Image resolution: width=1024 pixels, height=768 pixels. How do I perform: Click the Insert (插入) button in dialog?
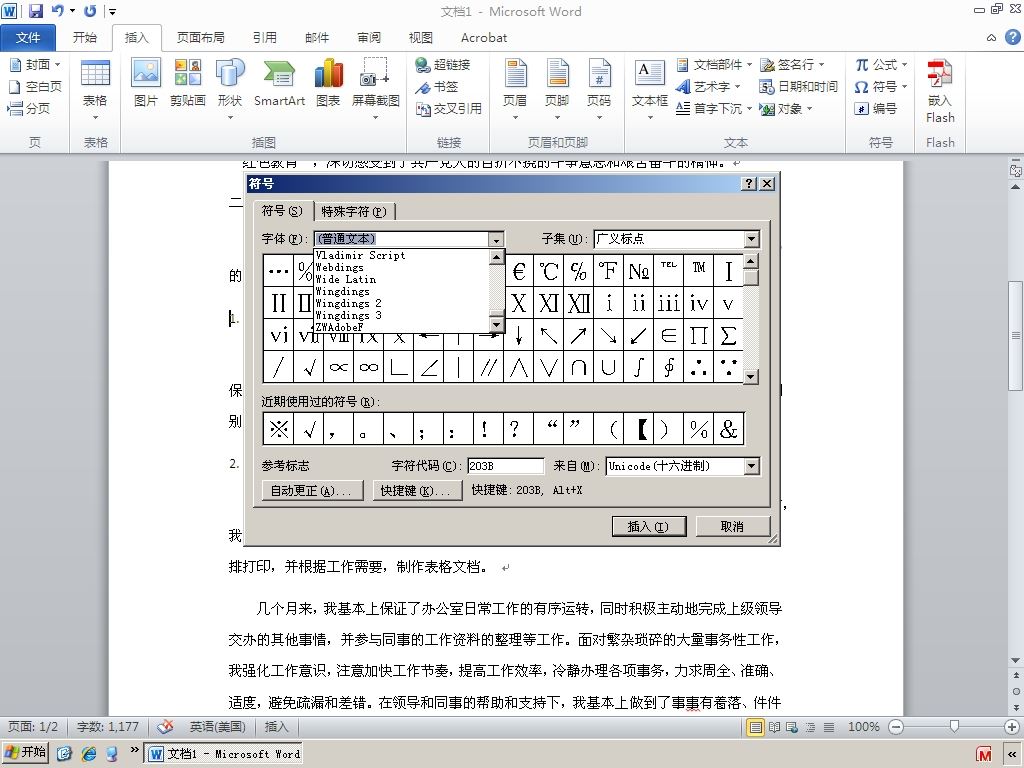(x=648, y=526)
